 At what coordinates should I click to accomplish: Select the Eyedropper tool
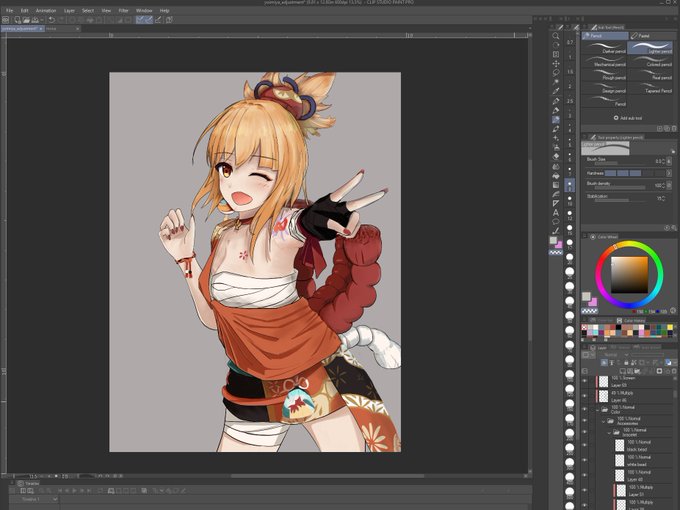point(556,91)
